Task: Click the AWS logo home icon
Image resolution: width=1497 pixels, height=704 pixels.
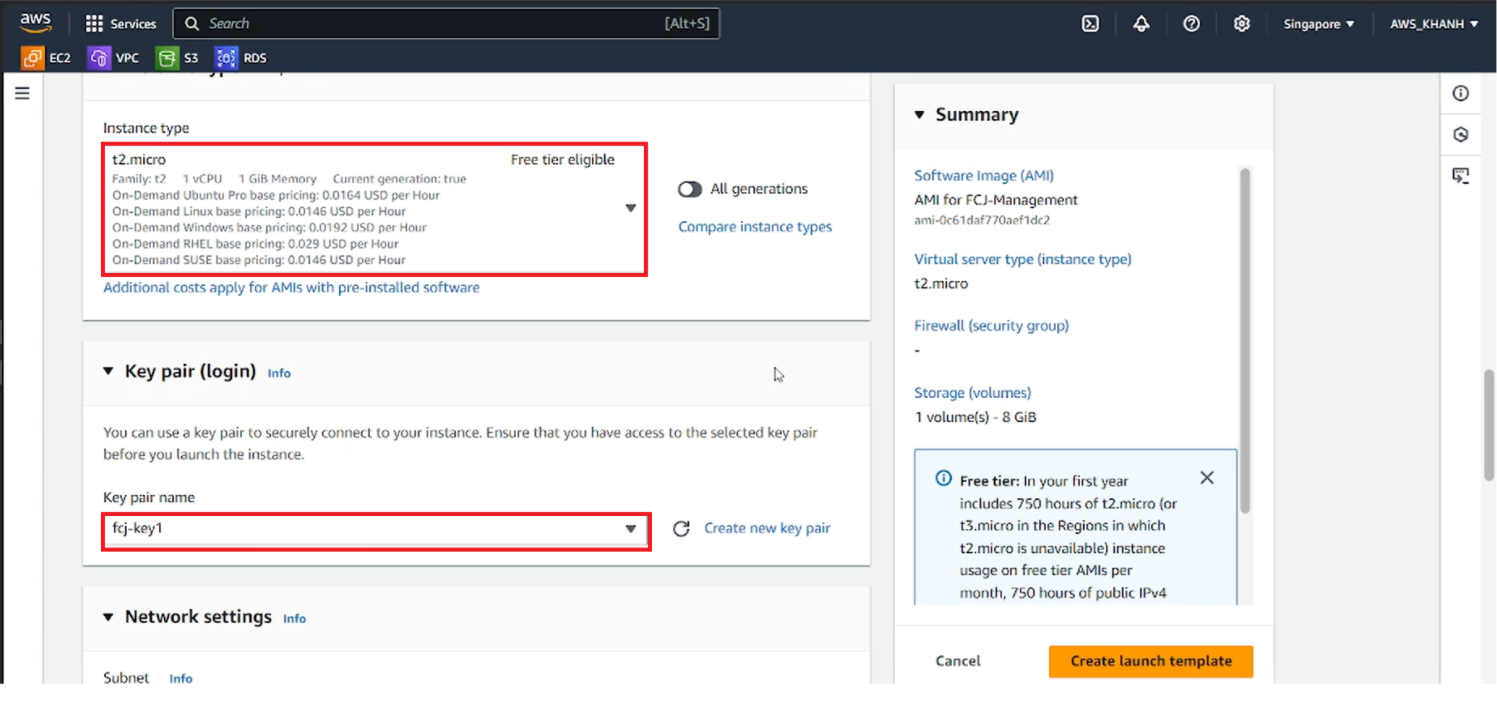Action: click(x=36, y=22)
